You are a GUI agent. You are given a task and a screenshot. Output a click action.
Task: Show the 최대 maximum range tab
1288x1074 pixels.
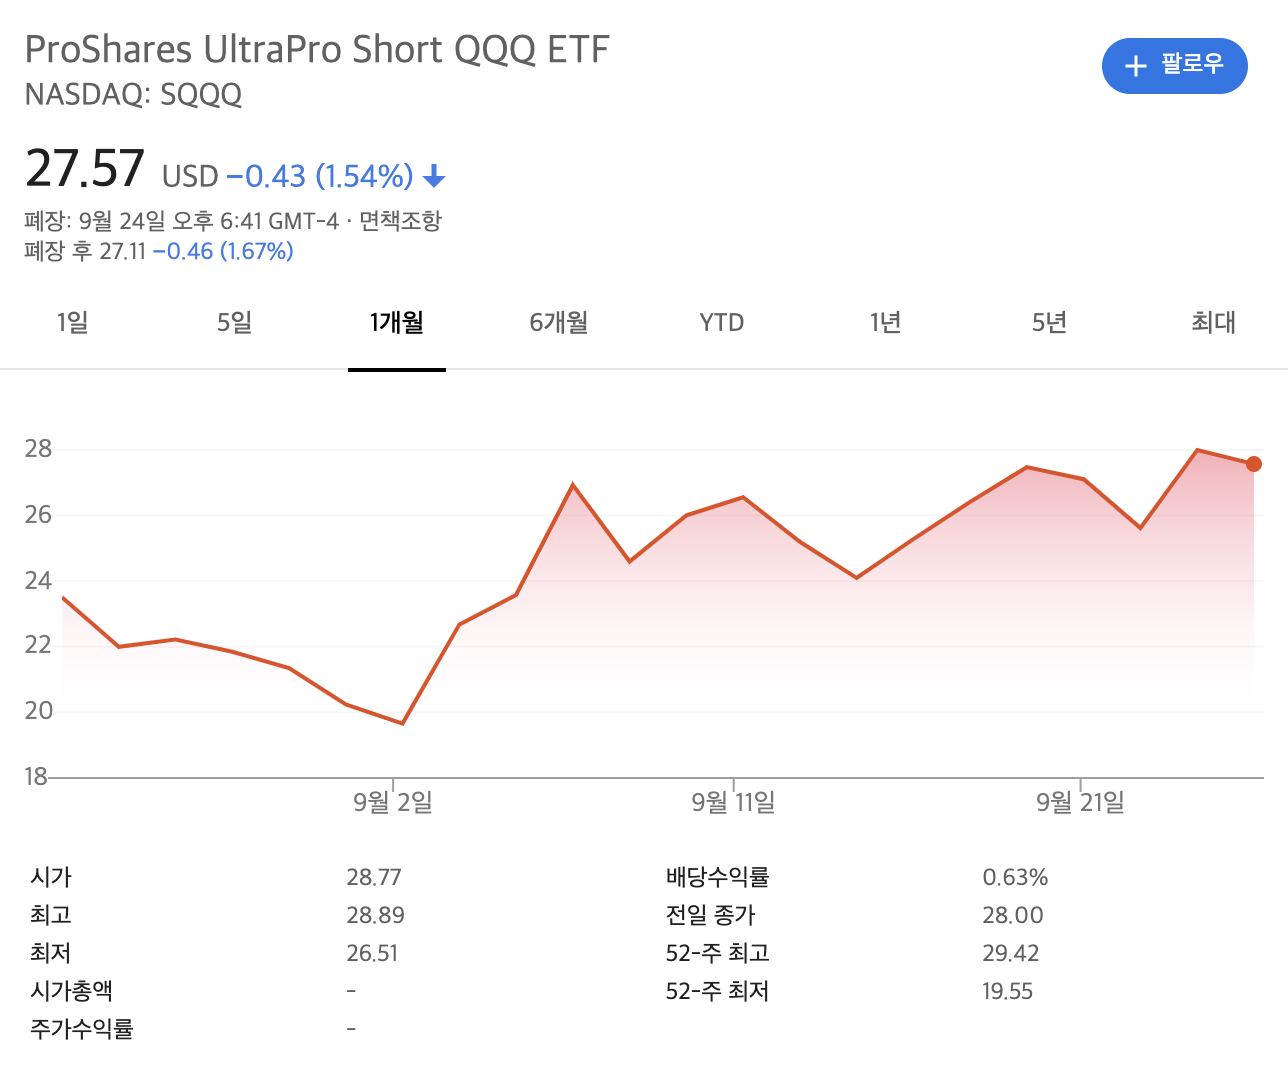pyautogui.click(x=1214, y=322)
